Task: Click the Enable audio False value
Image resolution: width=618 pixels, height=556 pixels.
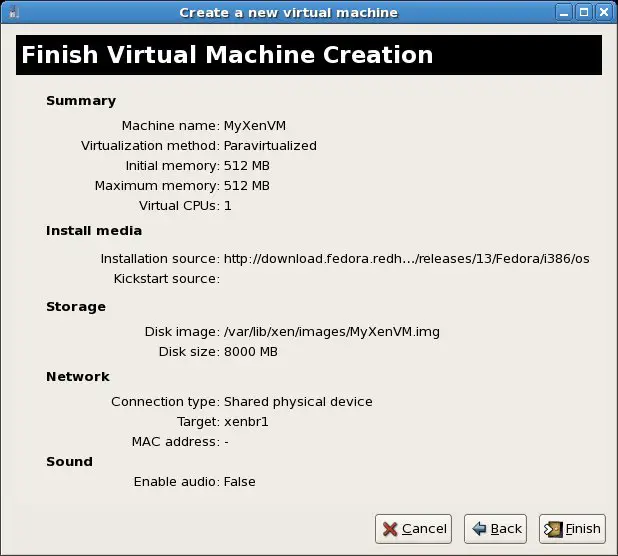Action: [239, 482]
